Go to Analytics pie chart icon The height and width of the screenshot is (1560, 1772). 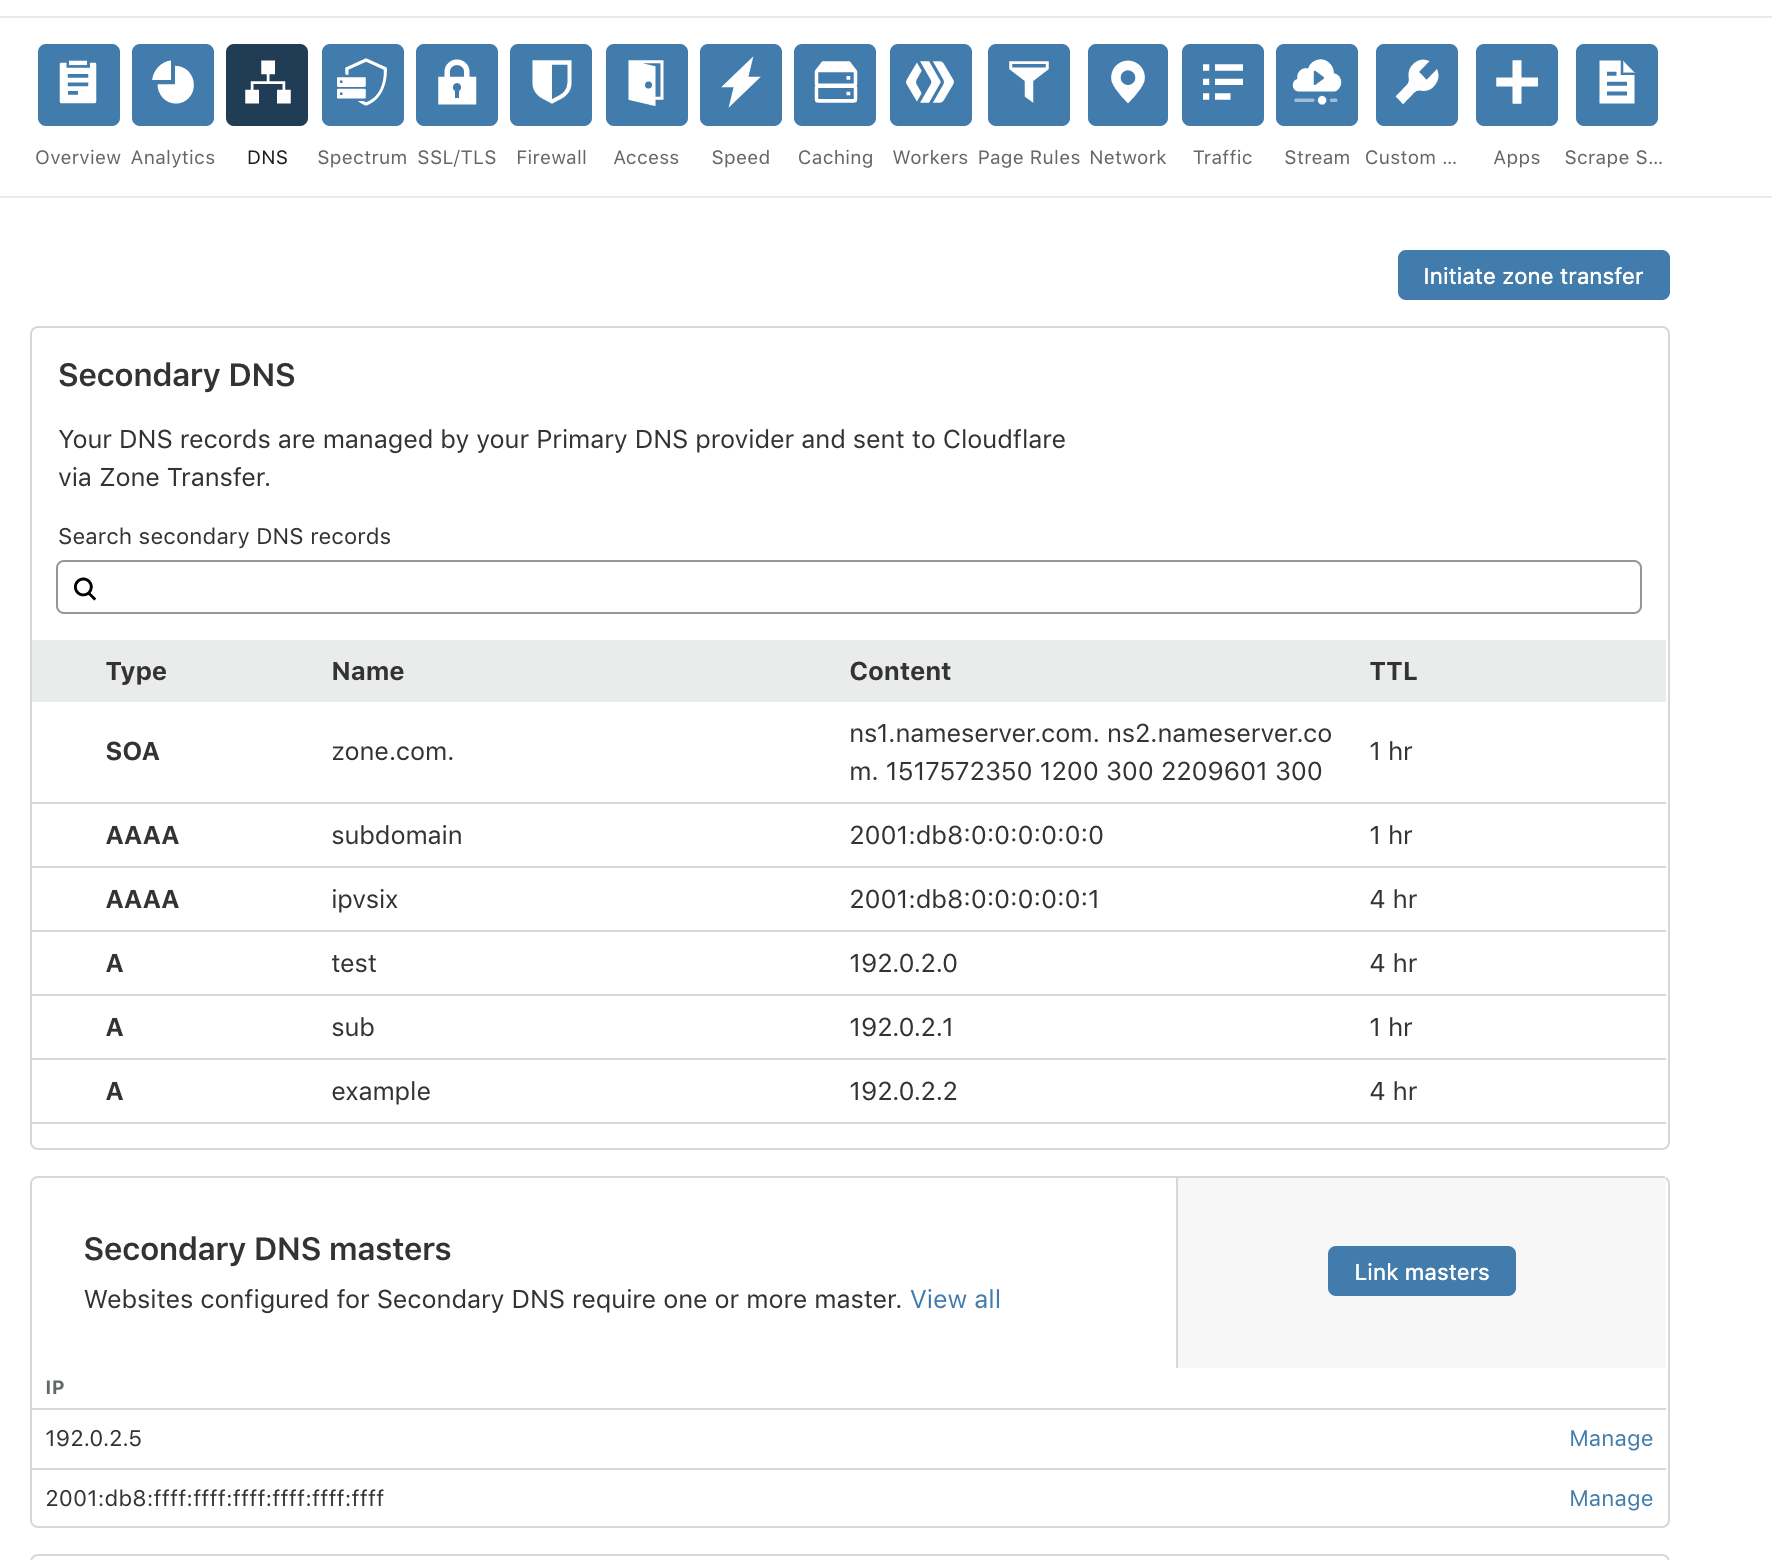click(x=173, y=85)
